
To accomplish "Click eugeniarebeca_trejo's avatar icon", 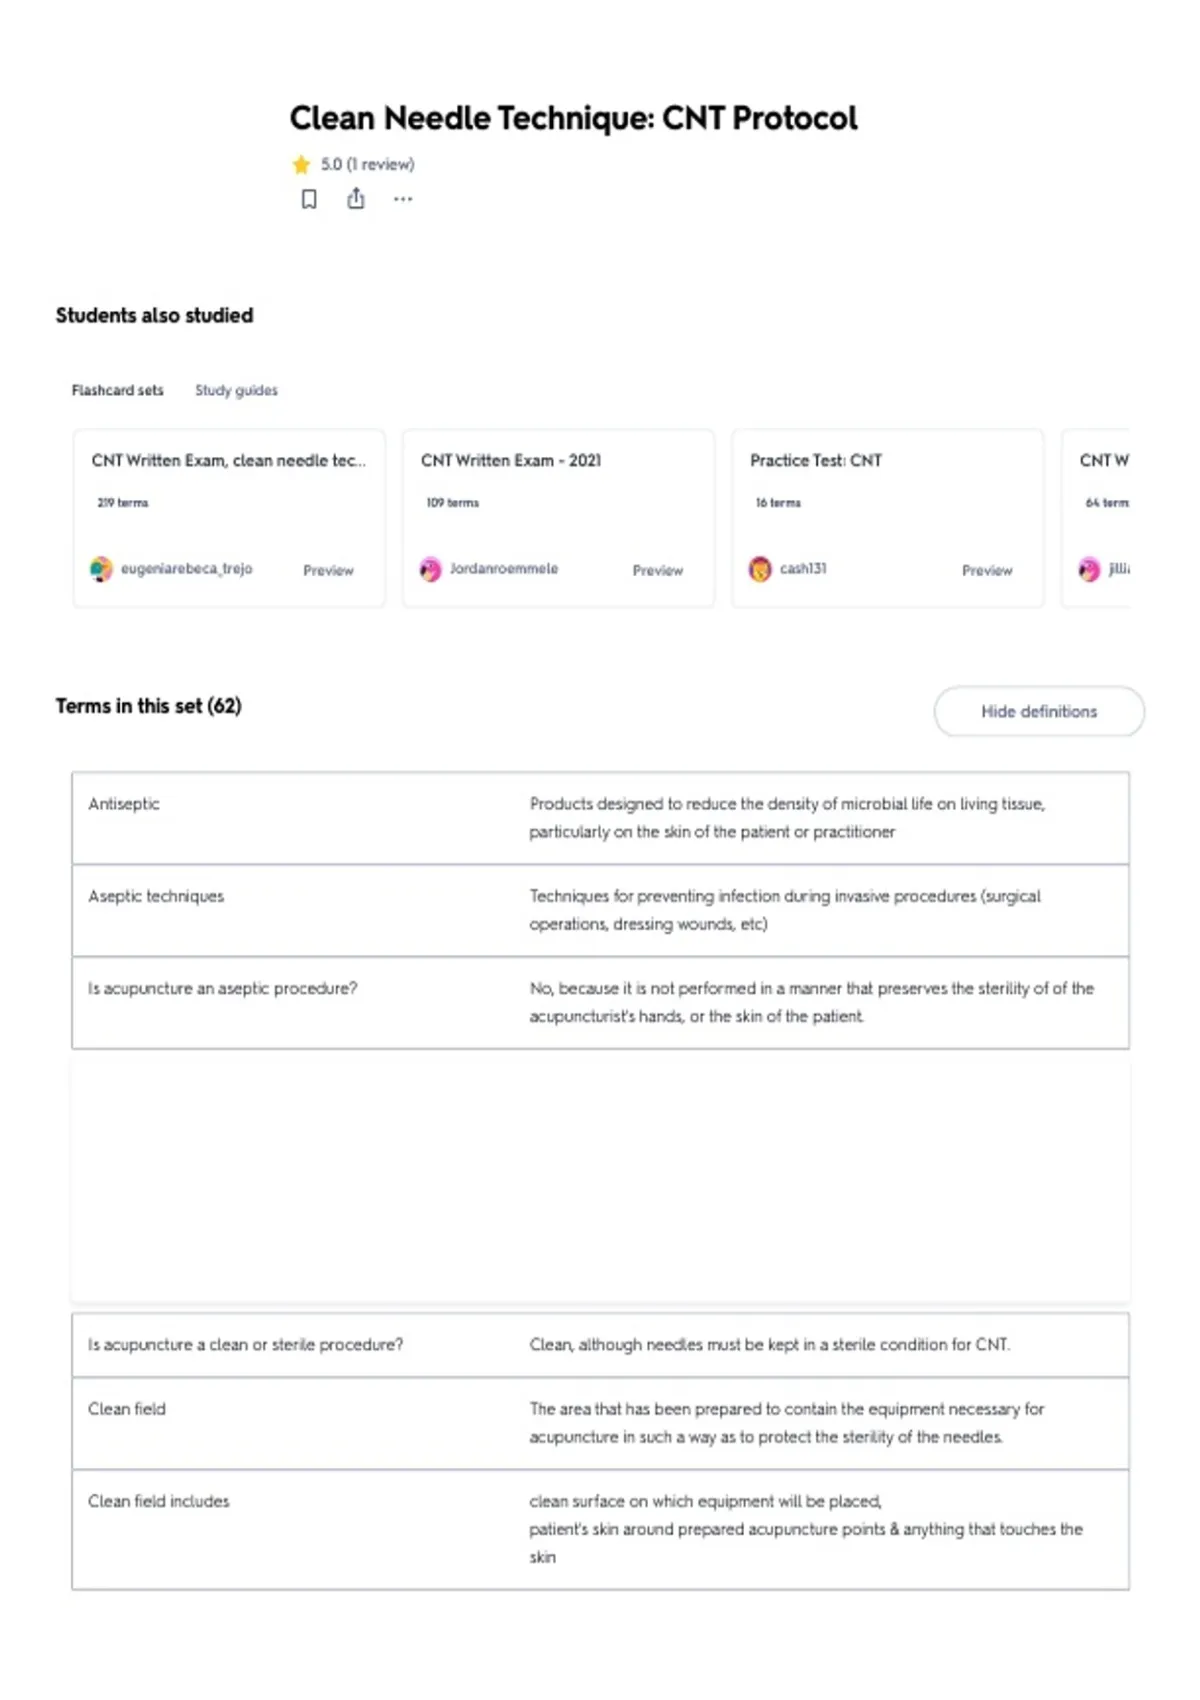I will [101, 569].
